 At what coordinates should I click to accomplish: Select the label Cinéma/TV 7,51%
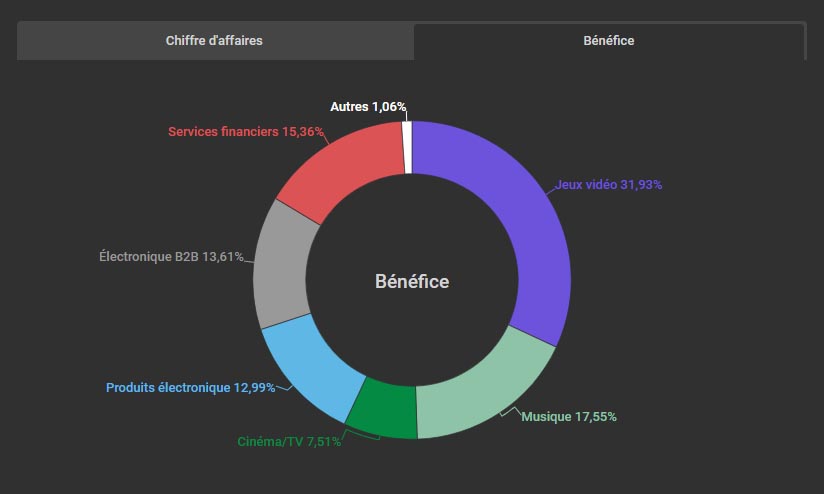289,442
